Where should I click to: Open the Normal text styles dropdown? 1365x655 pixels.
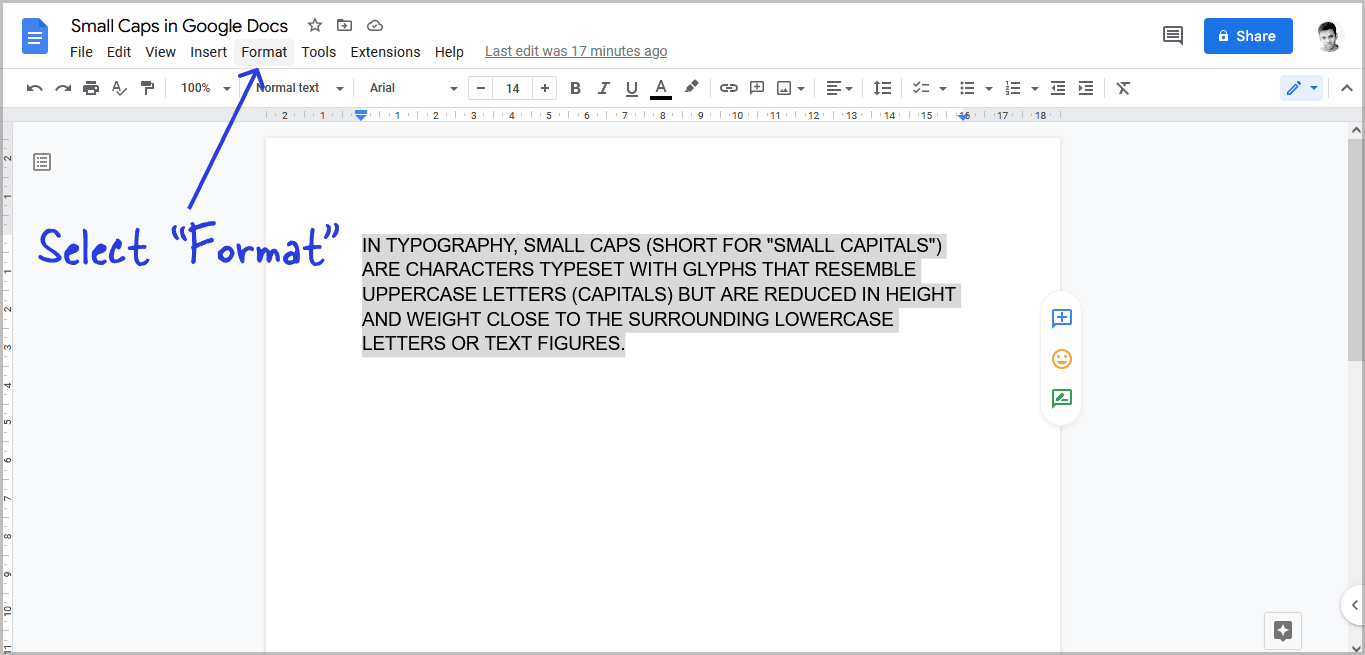click(299, 88)
